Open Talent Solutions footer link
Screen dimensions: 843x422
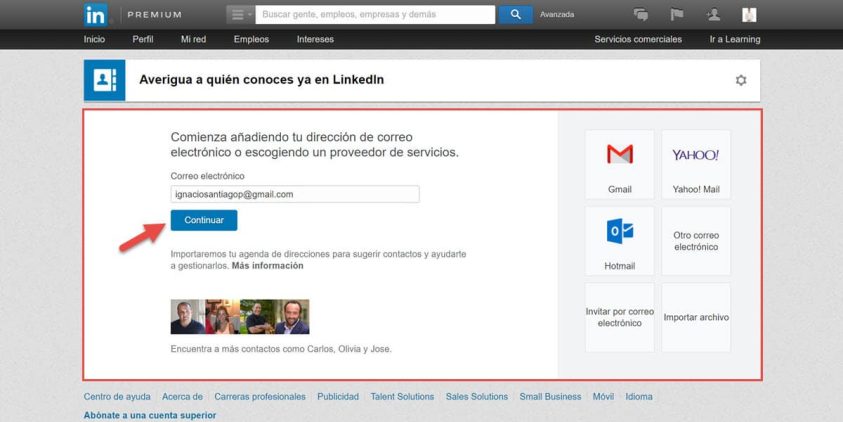pos(402,397)
